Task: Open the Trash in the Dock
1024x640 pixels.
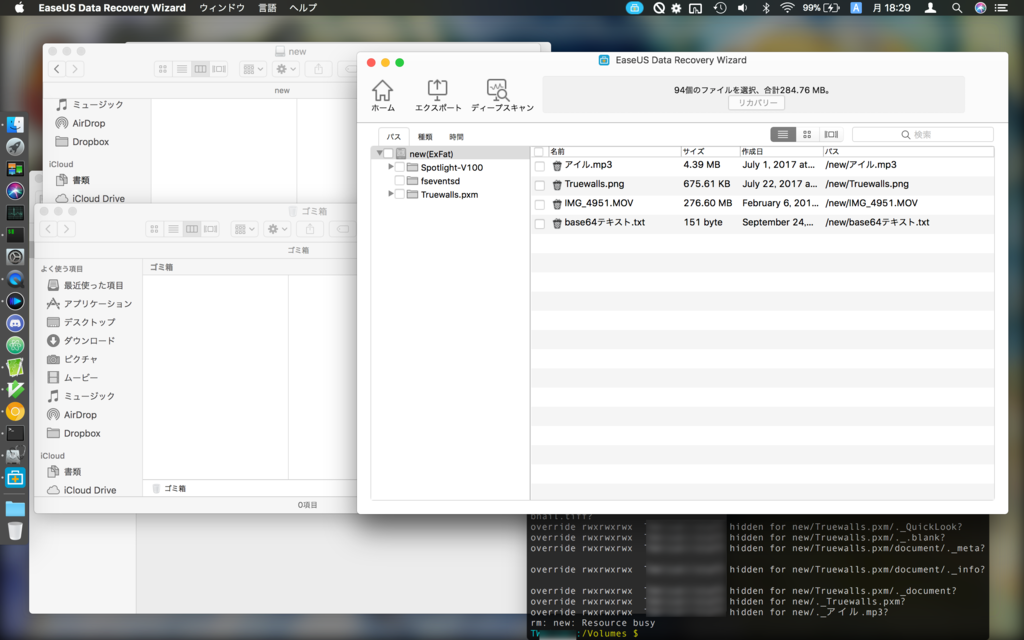Action: 15,531
